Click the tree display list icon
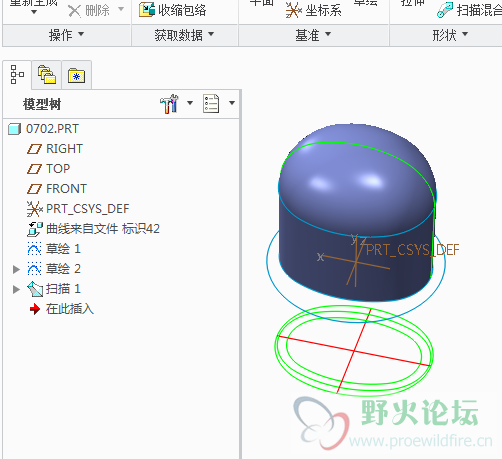 (x=211, y=104)
